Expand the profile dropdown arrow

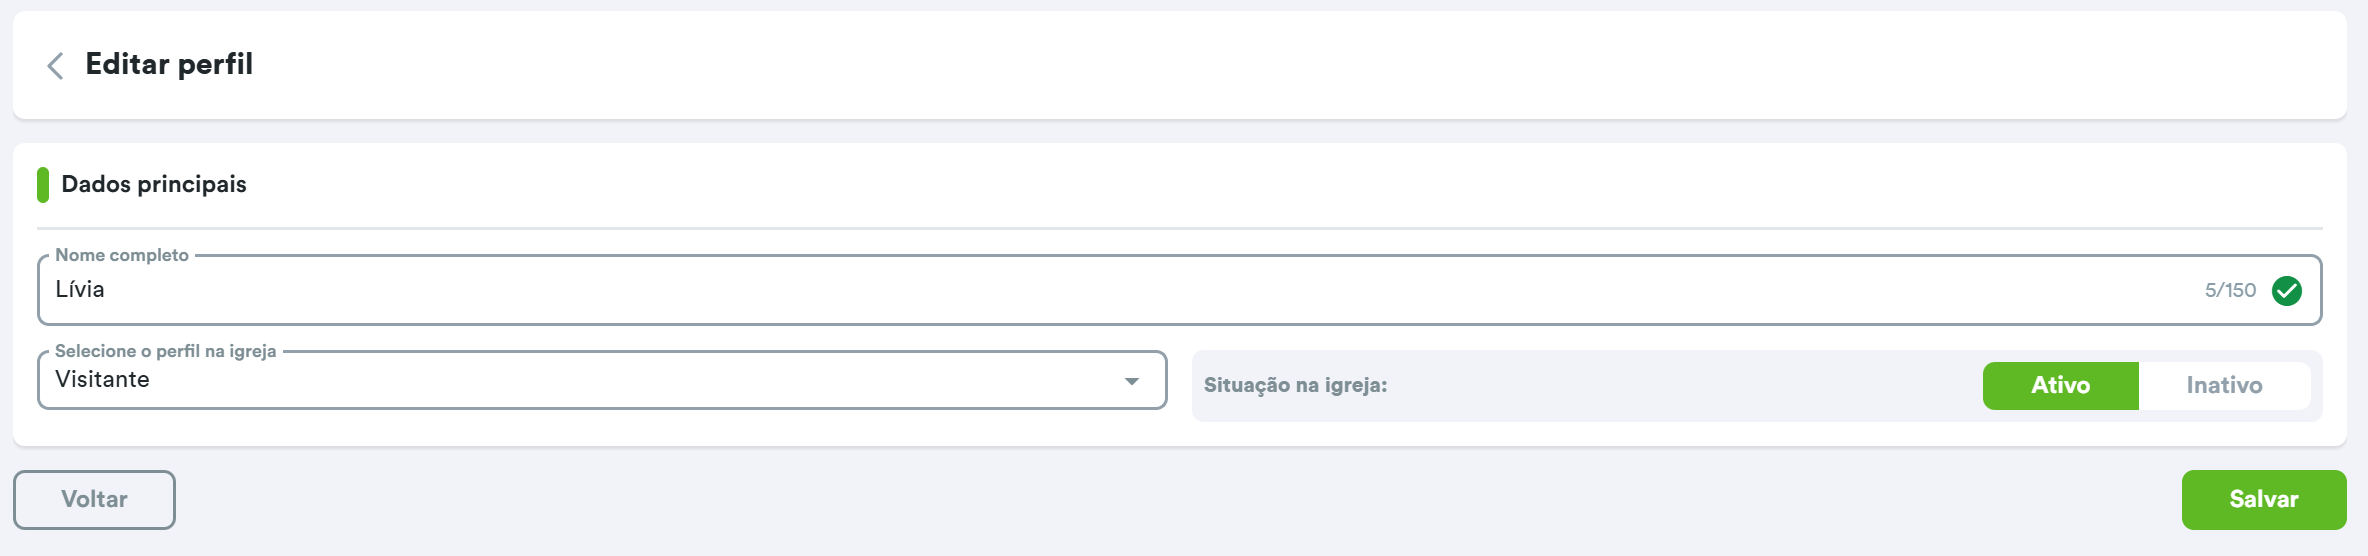[x=1131, y=381]
